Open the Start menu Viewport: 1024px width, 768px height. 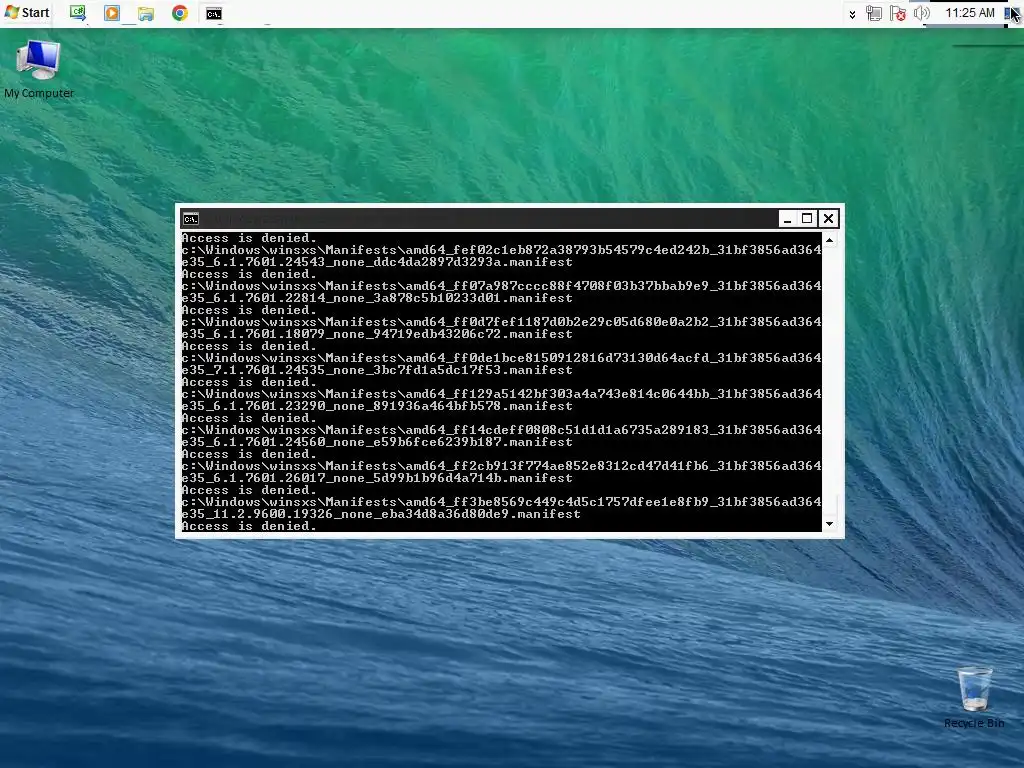(27, 12)
